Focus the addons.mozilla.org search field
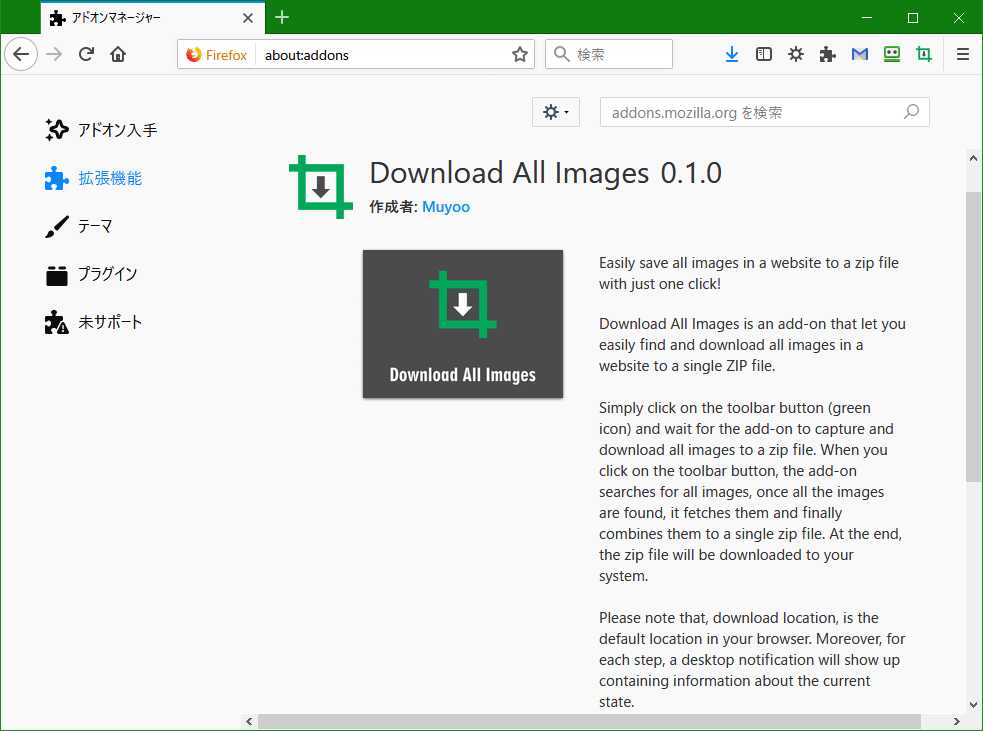 (x=764, y=112)
